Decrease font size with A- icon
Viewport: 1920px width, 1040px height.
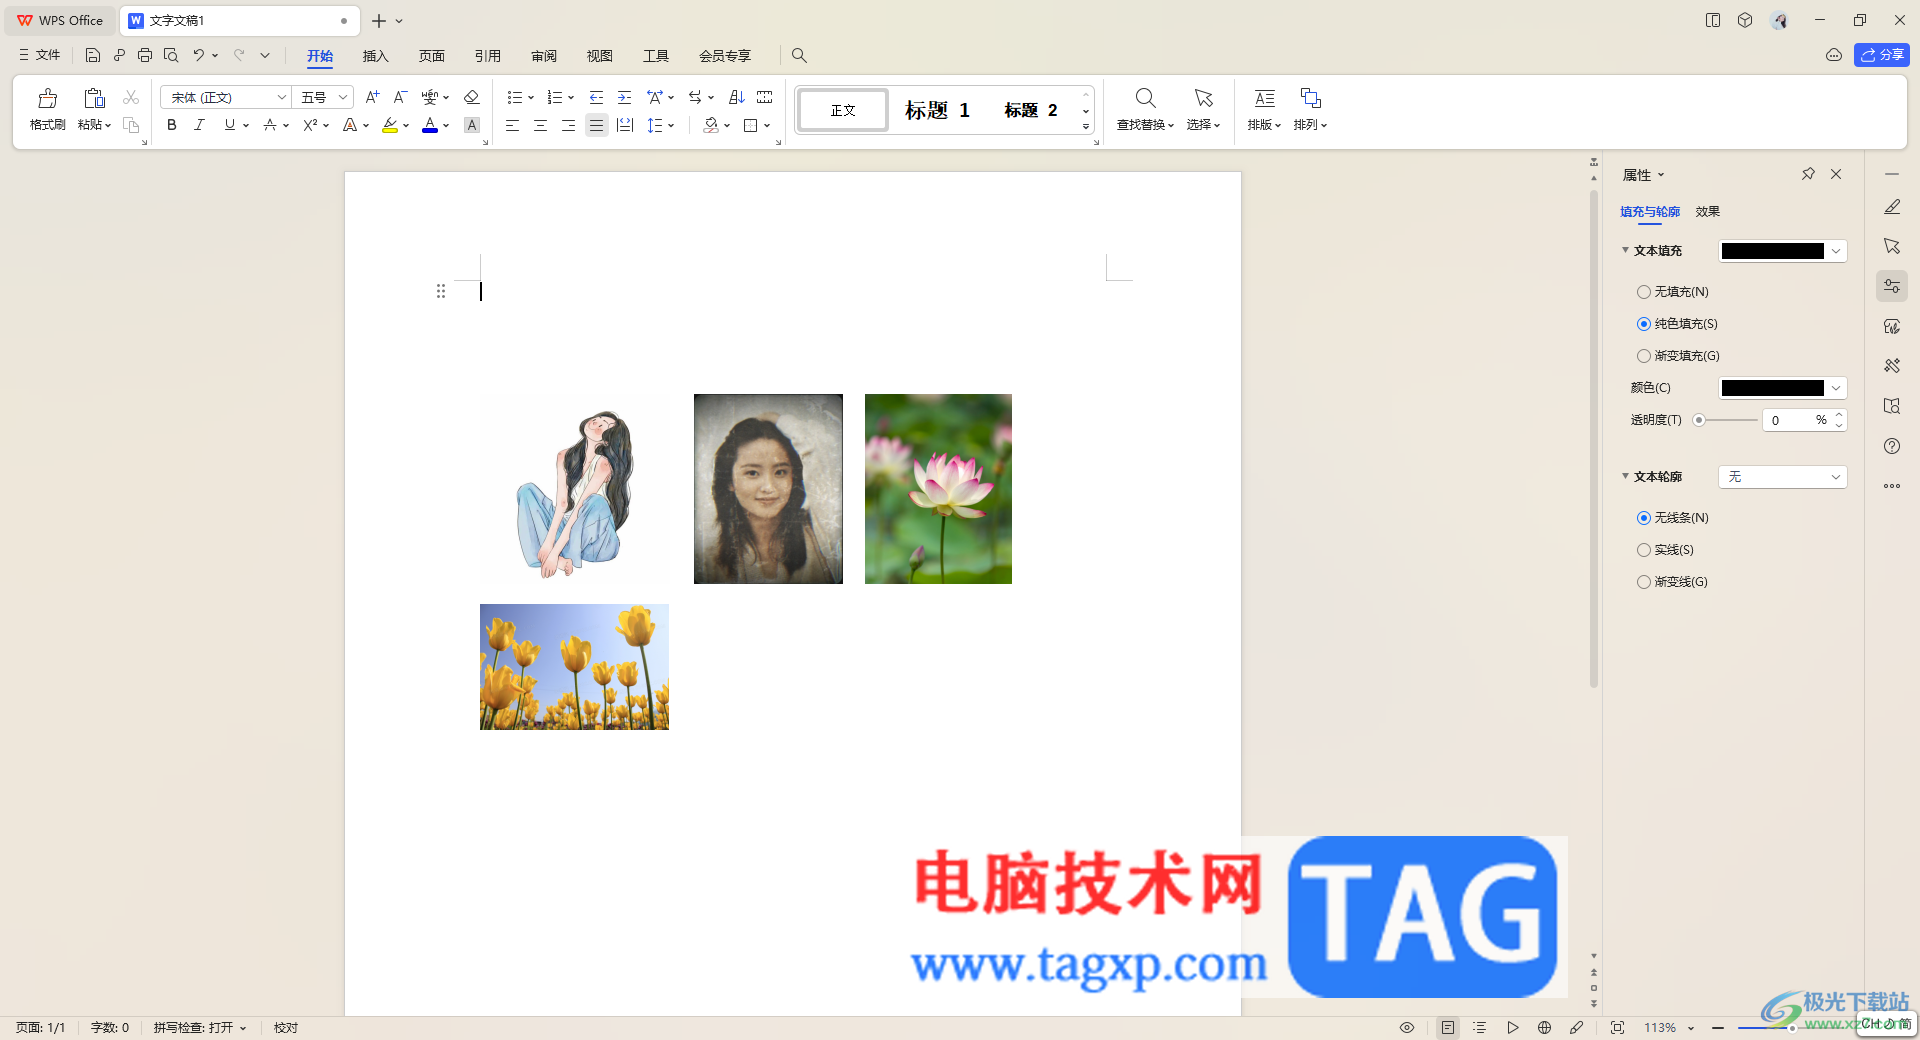click(400, 97)
